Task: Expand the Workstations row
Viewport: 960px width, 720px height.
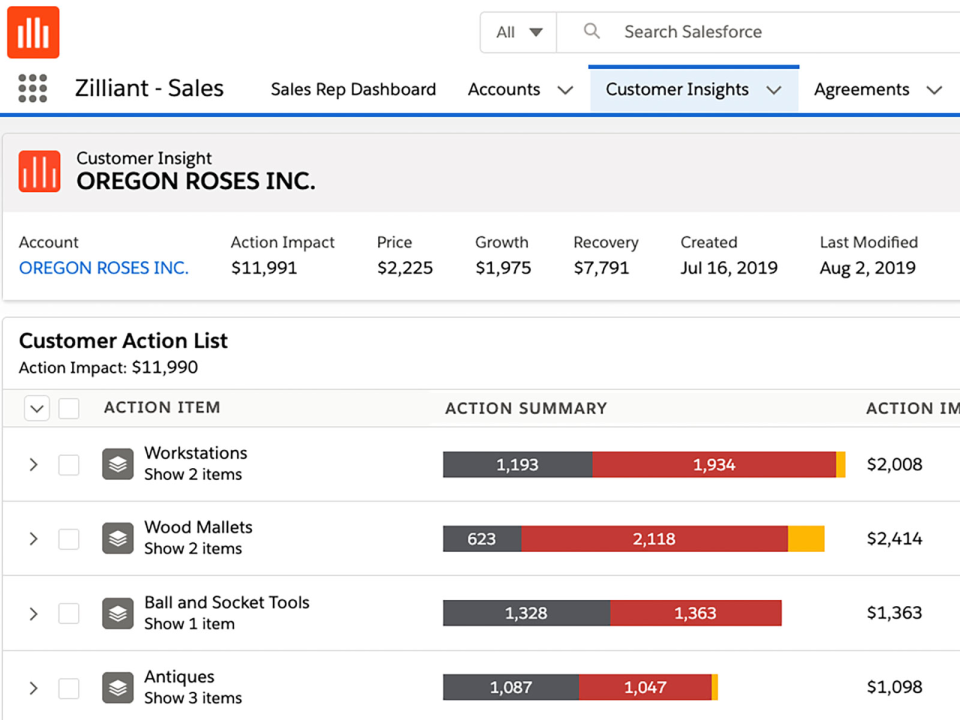Action: pos(33,464)
